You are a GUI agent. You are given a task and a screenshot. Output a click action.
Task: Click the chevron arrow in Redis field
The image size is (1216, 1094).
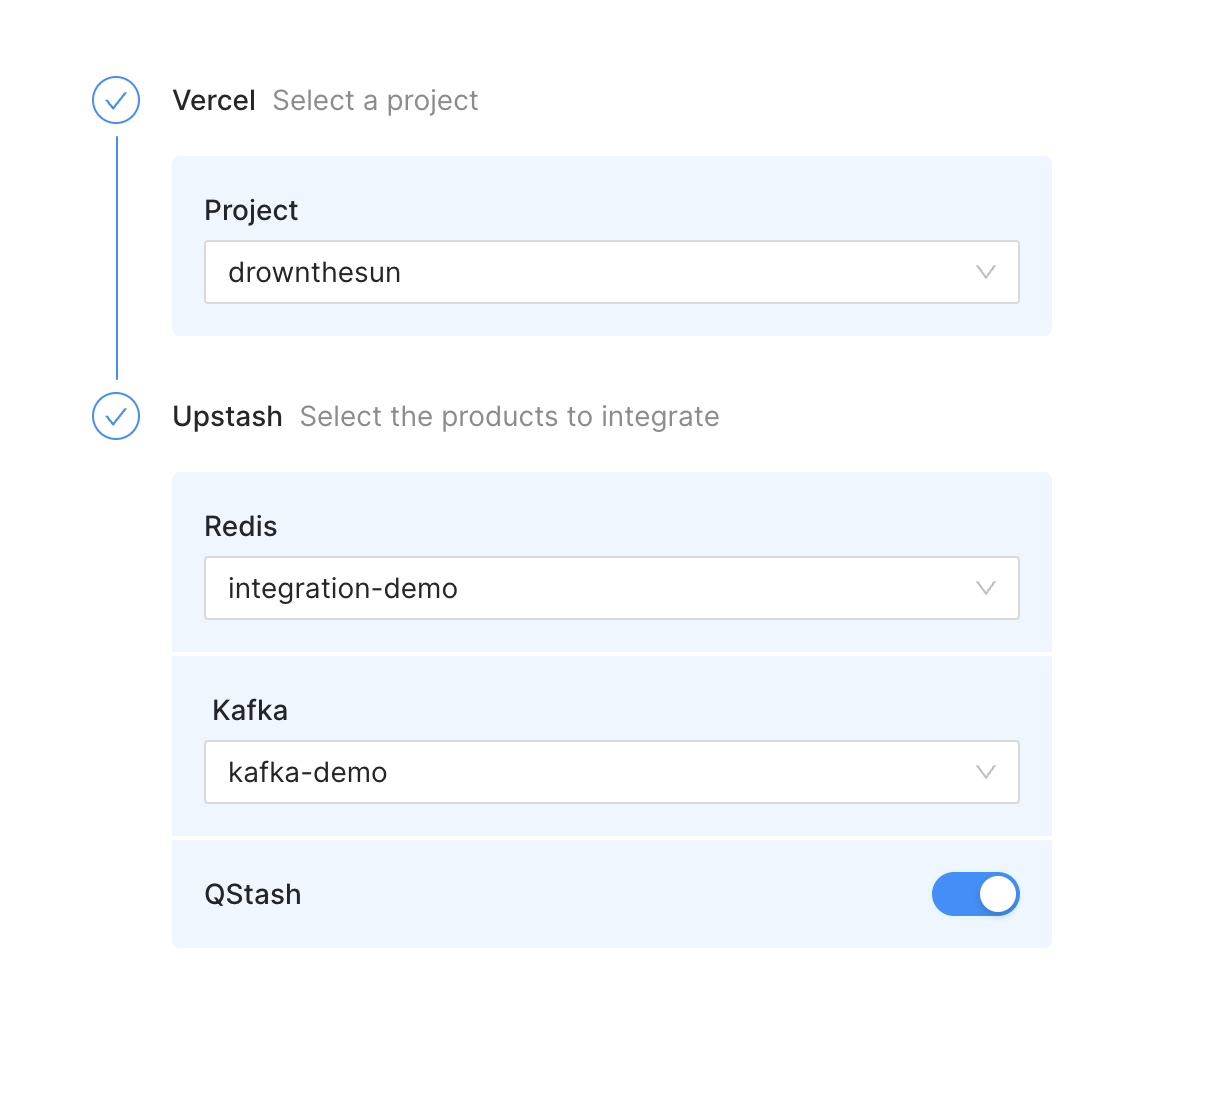[x=986, y=588]
